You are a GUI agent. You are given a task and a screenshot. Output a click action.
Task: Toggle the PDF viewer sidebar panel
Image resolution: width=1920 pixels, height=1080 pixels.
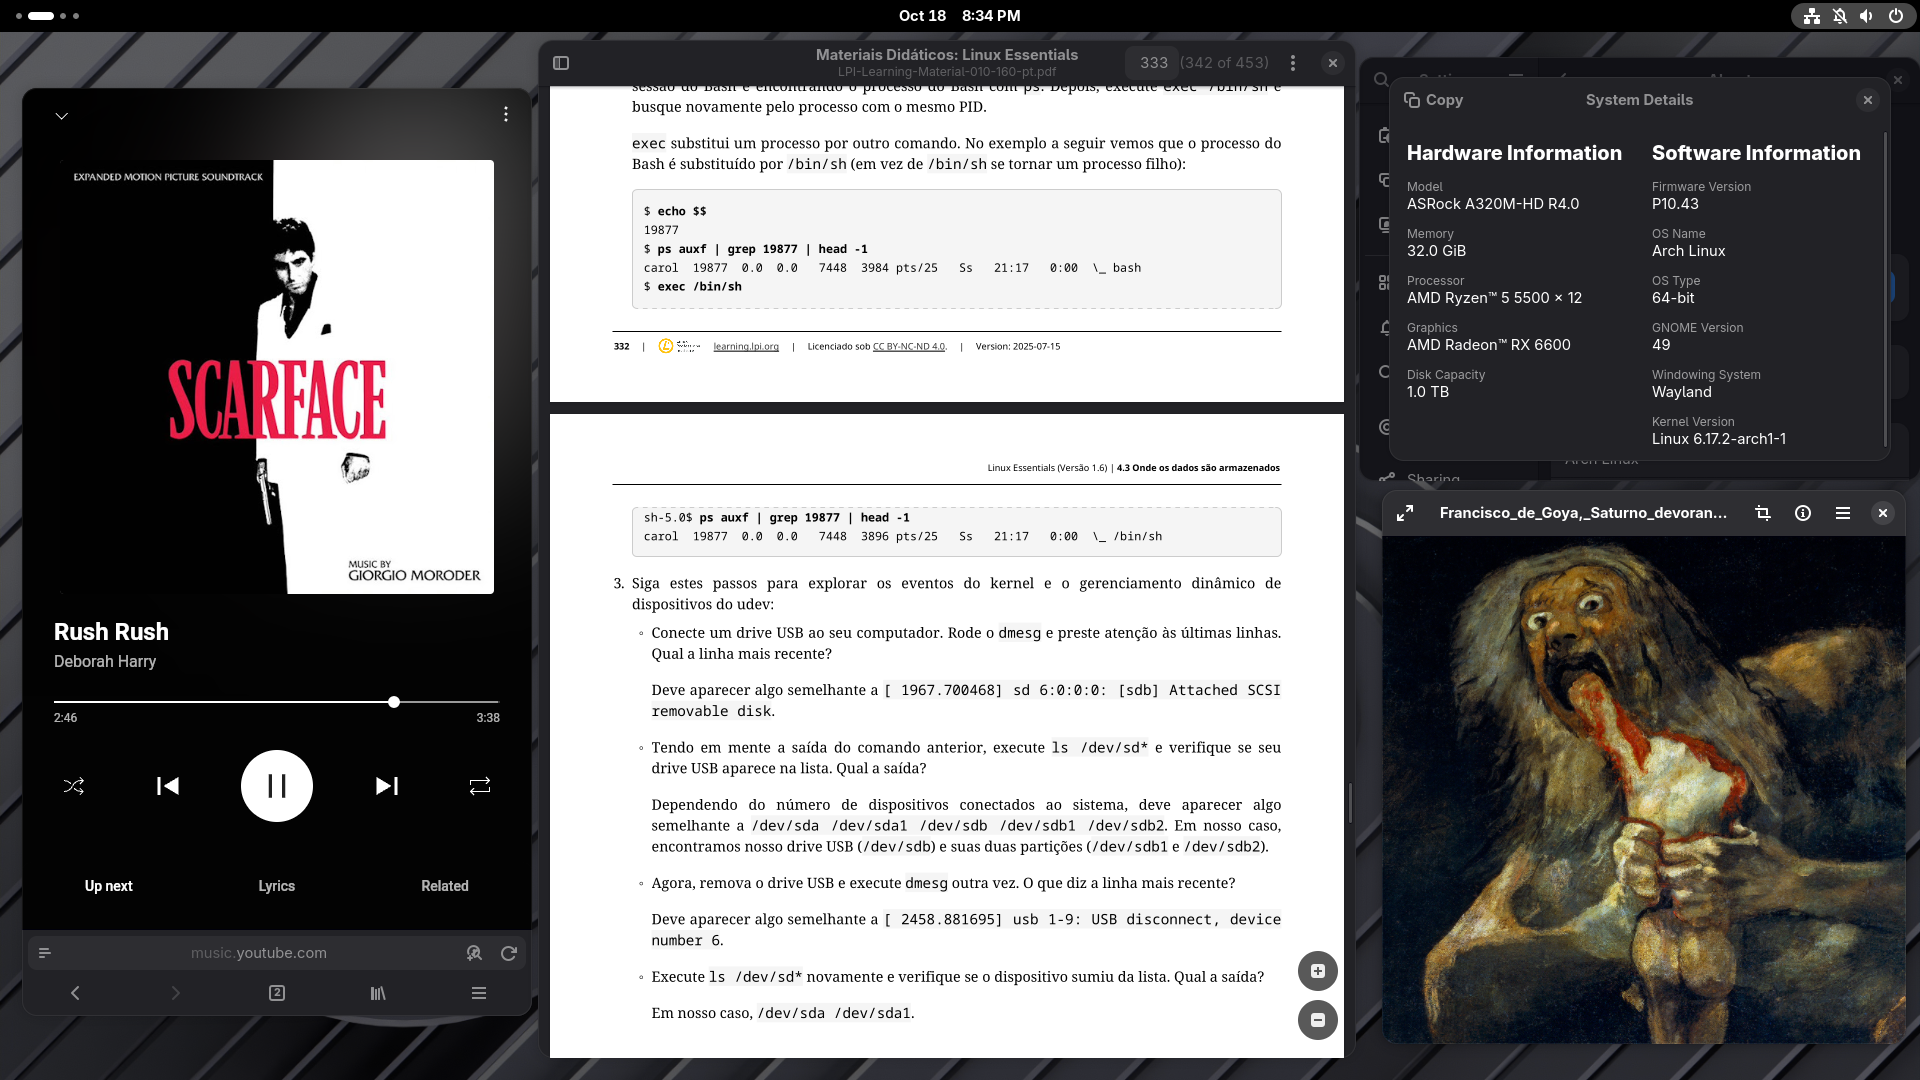[x=561, y=63]
